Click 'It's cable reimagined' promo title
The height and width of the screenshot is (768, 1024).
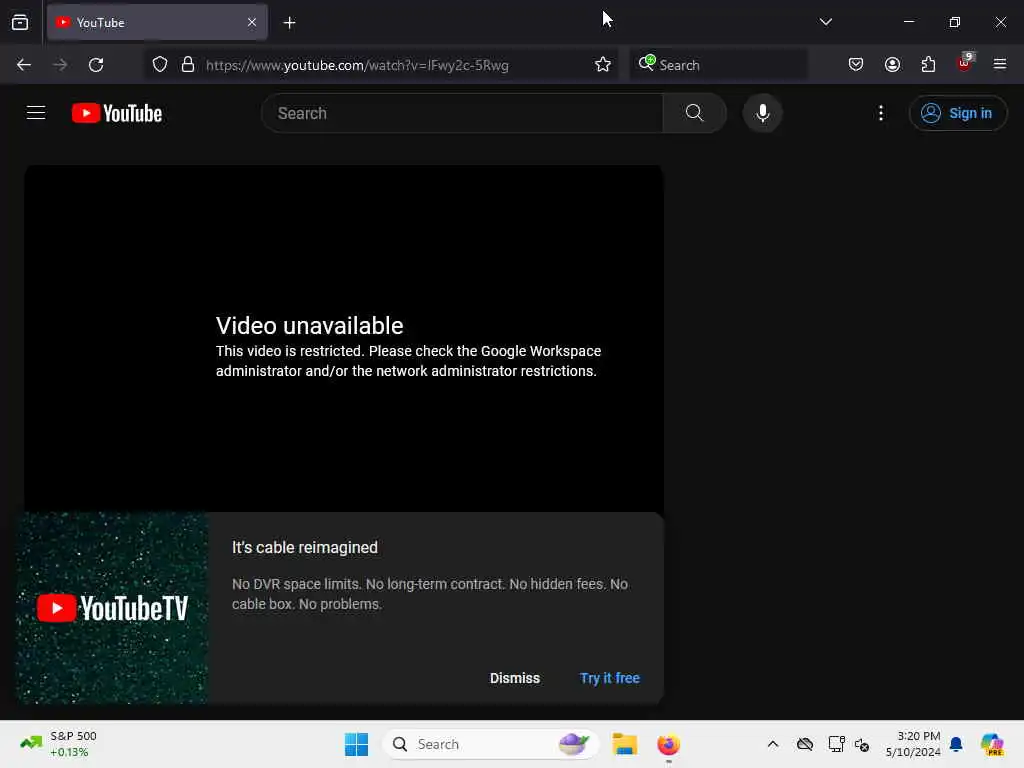(x=304, y=547)
